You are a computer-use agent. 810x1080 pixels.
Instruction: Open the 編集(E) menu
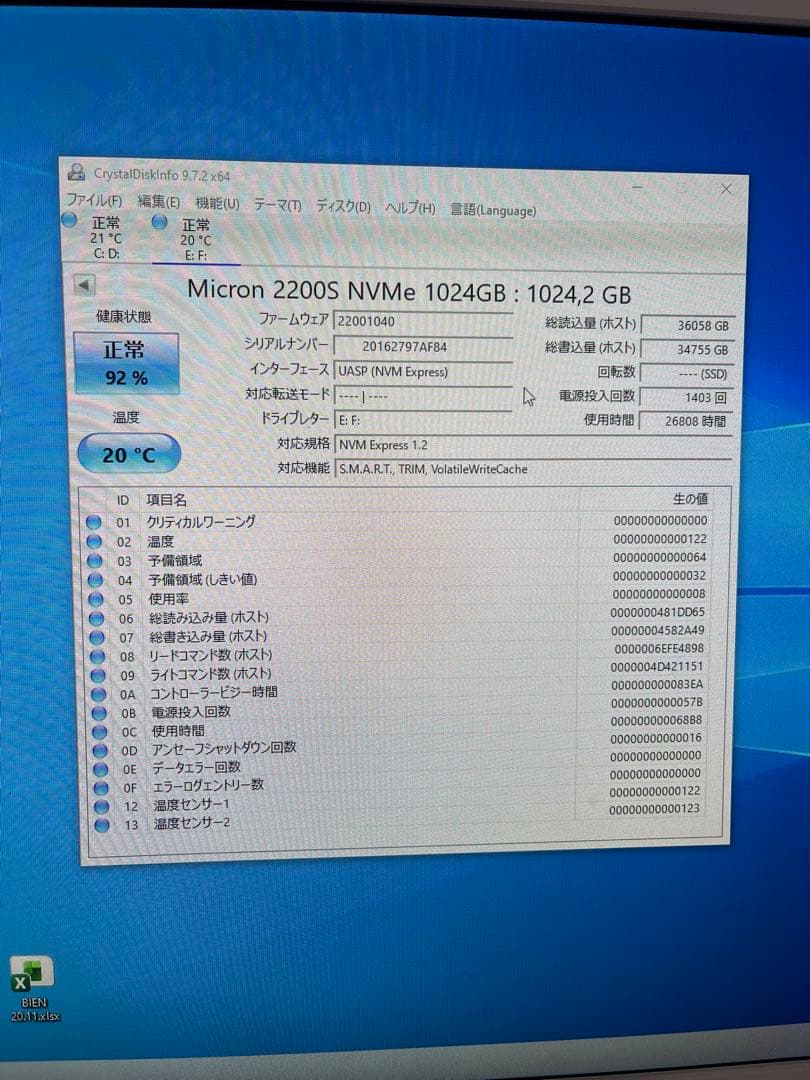[x=158, y=202]
